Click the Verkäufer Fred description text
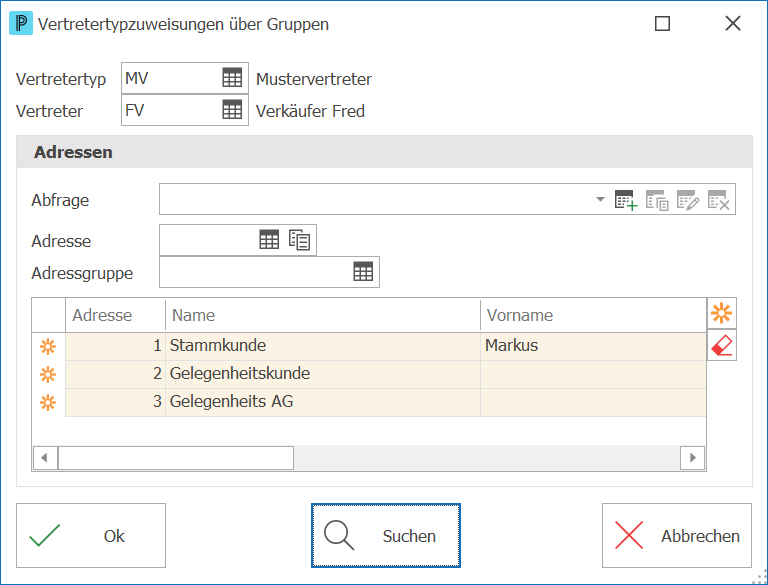The height and width of the screenshot is (585, 768). [311, 111]
